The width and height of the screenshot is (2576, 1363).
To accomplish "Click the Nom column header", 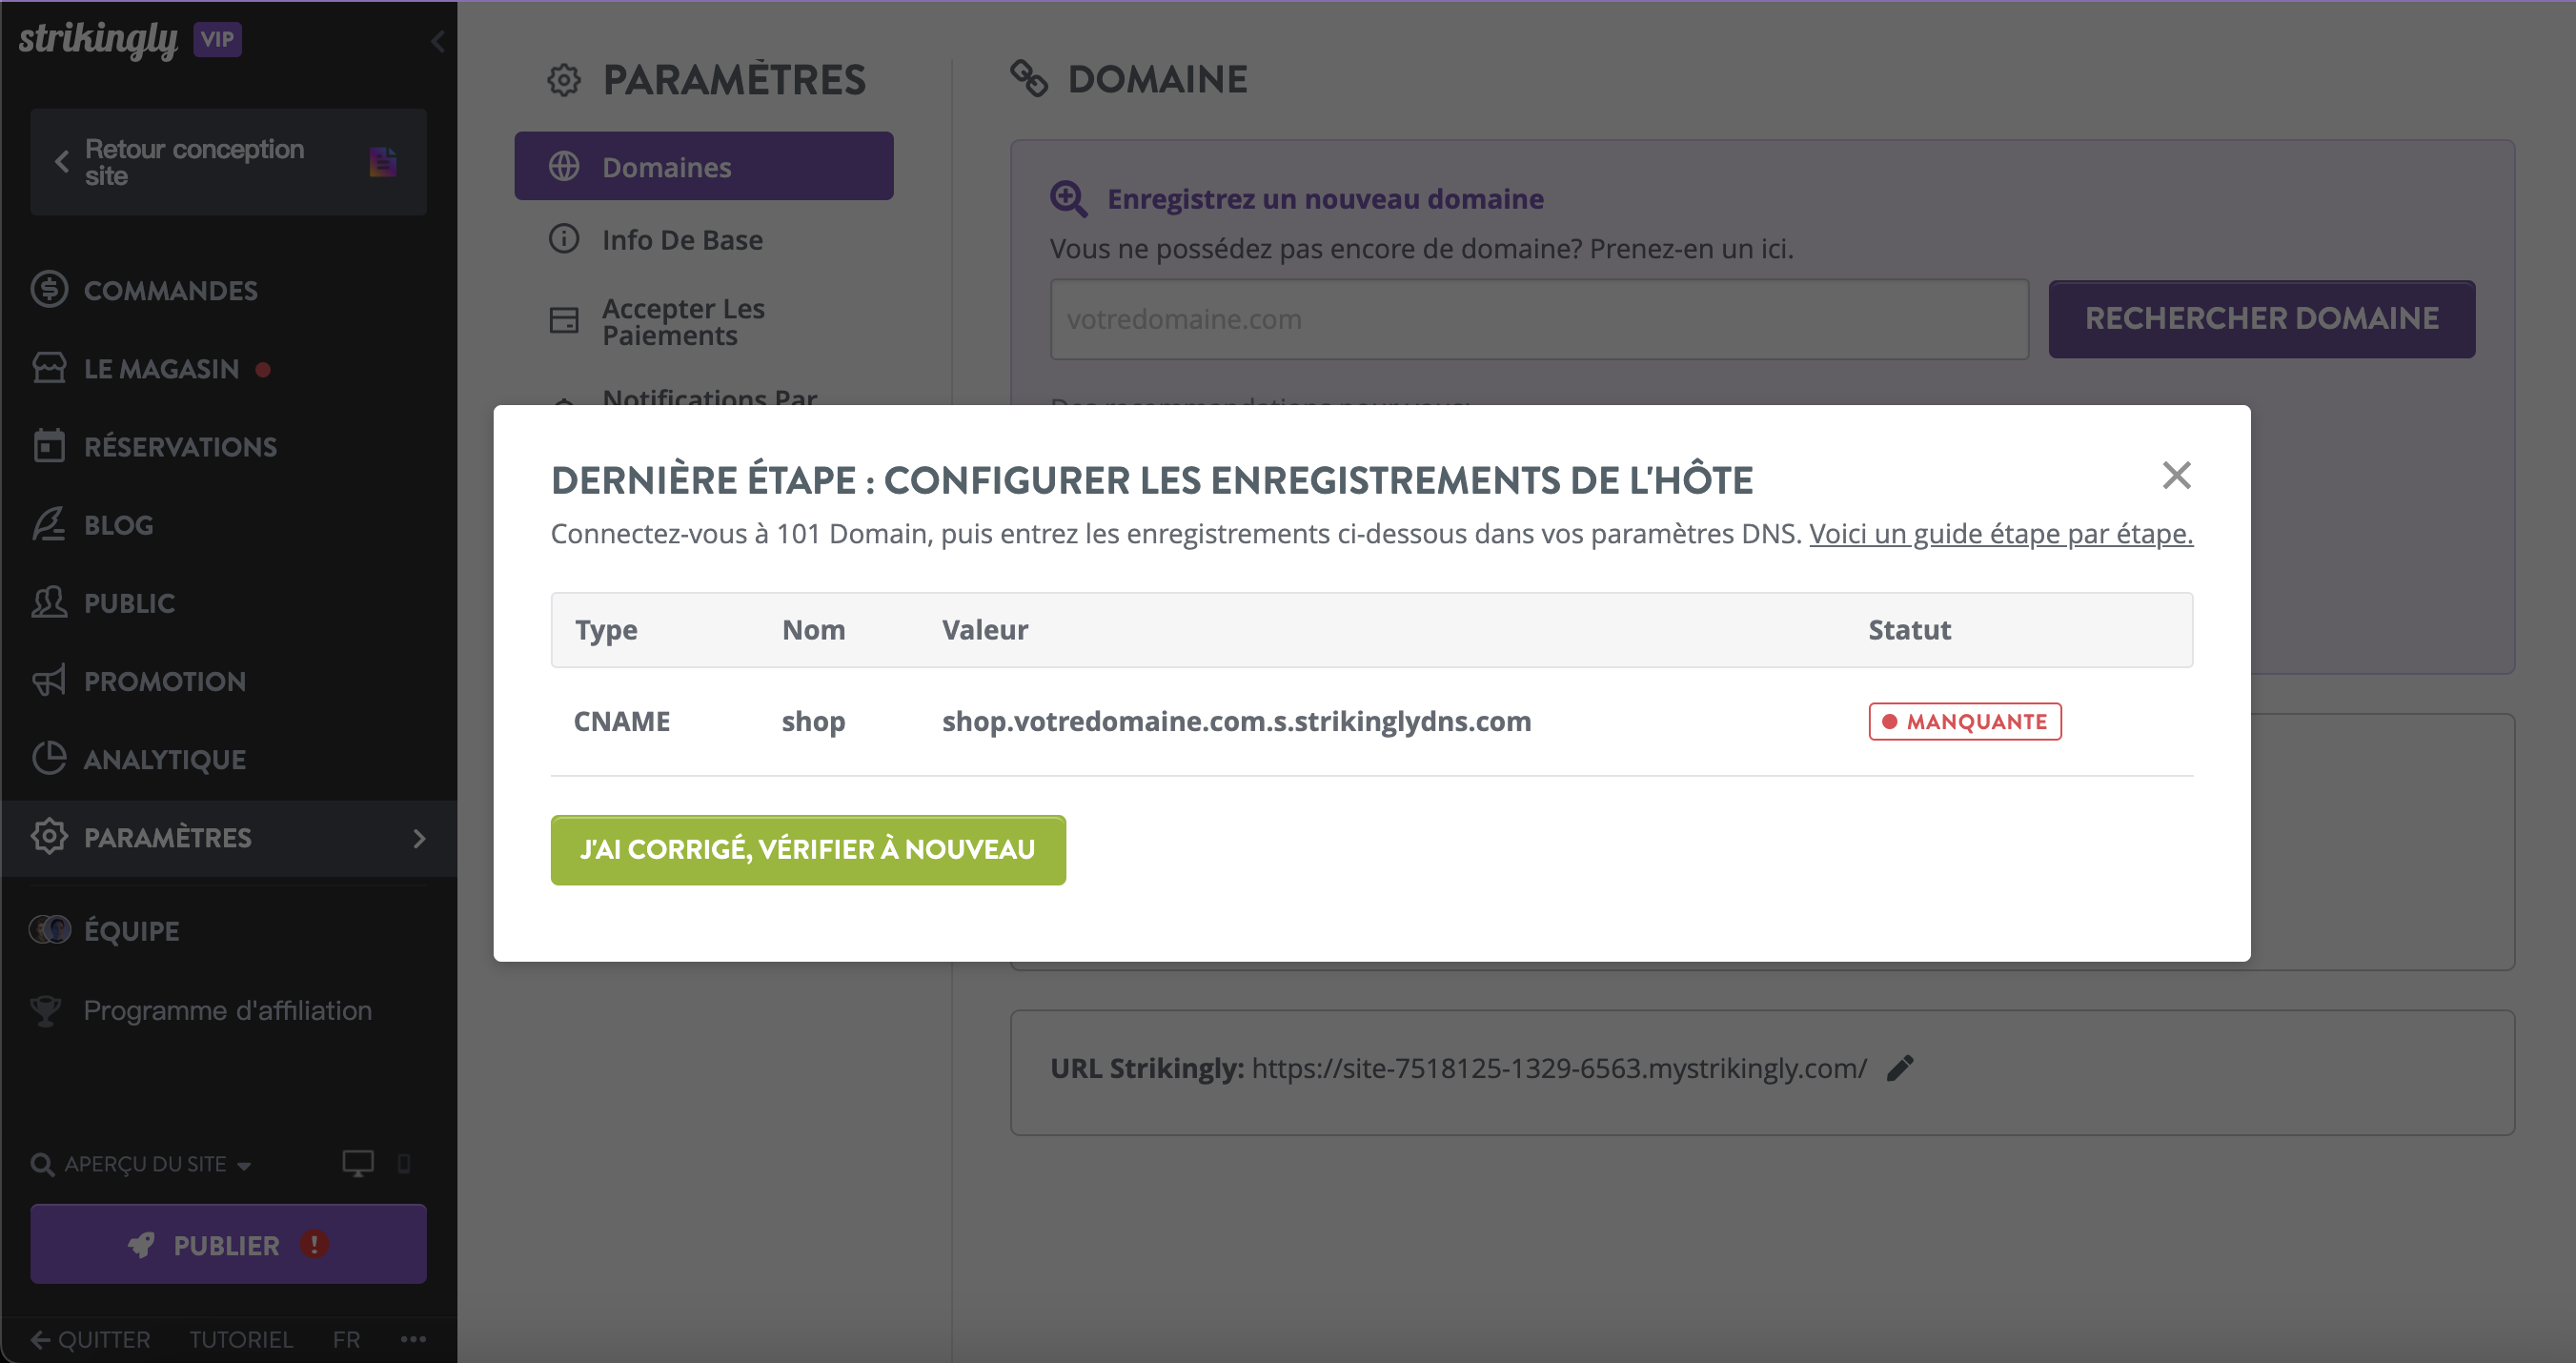I will tap(813, 630).
